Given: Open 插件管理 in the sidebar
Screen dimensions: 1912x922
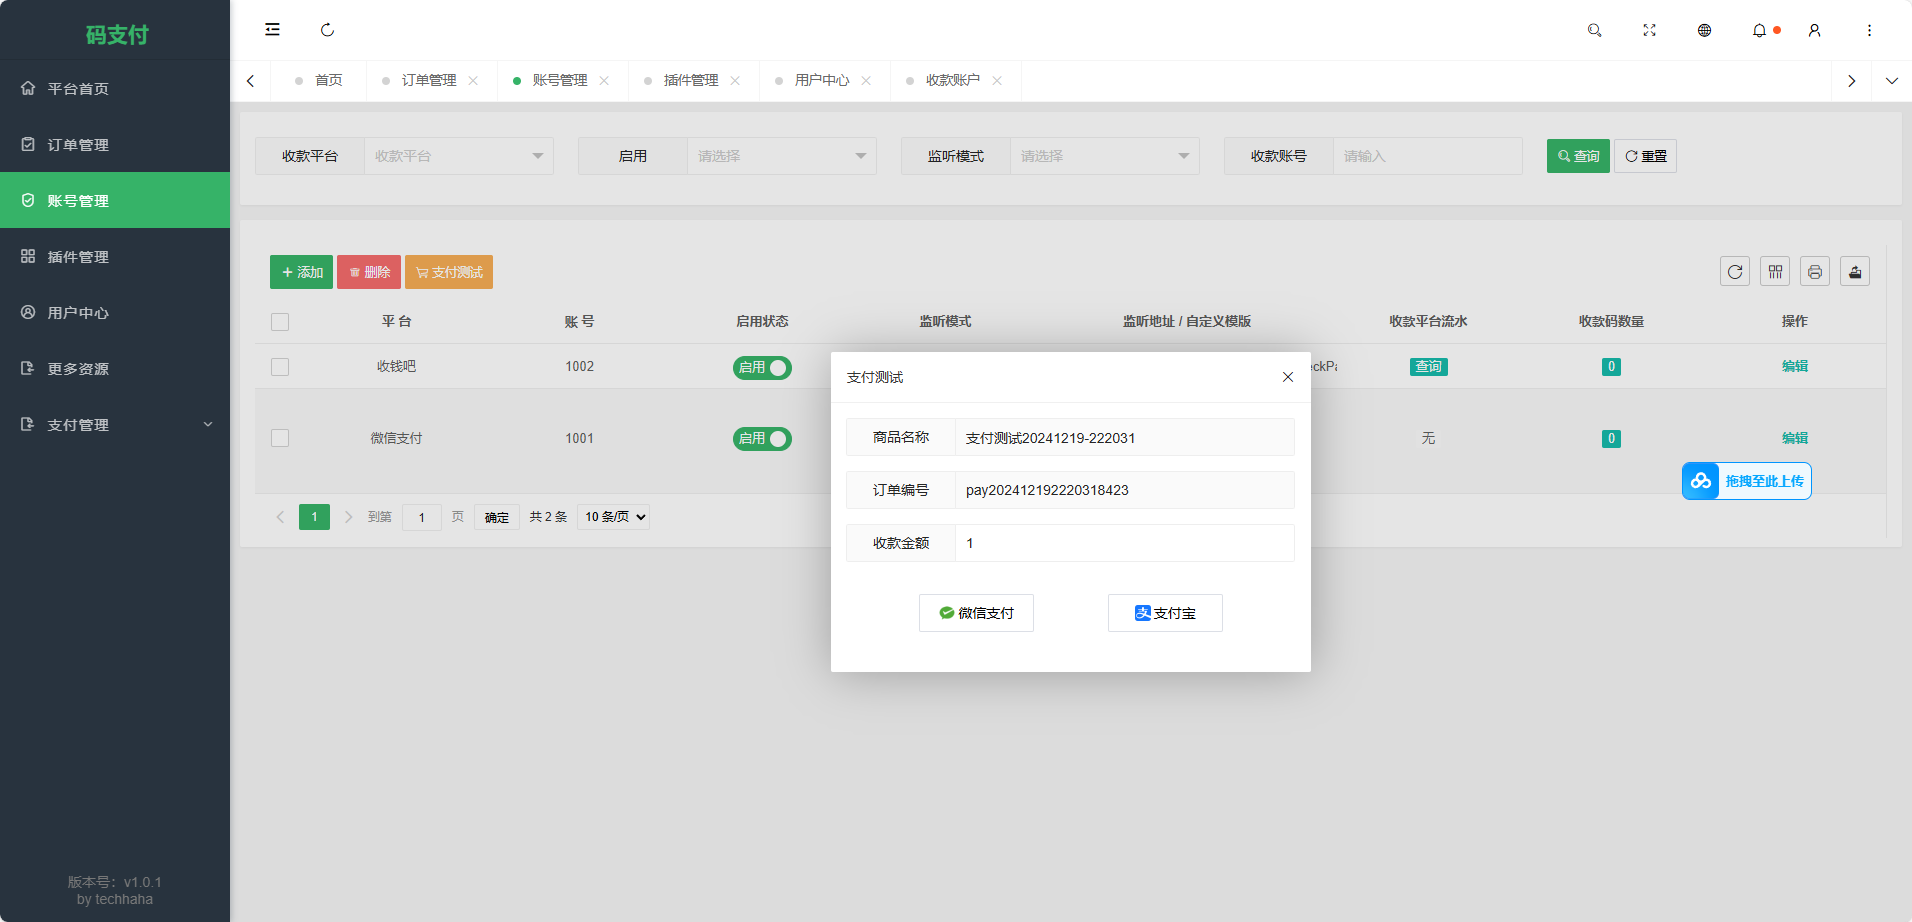Looking at the screenshot, I should click(x=115, y=256).
